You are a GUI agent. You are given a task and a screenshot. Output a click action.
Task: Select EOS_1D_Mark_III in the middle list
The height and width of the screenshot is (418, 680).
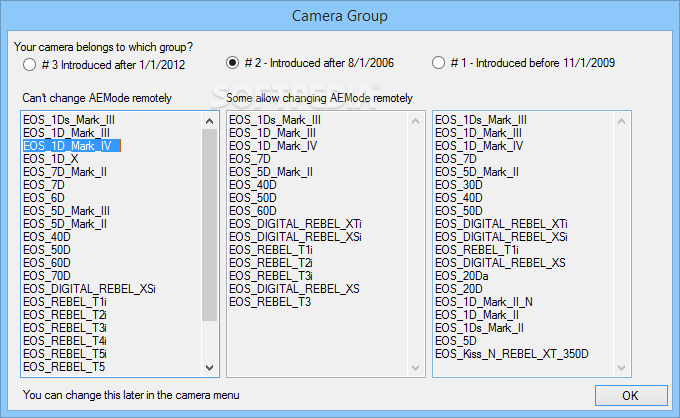[272, 133]
